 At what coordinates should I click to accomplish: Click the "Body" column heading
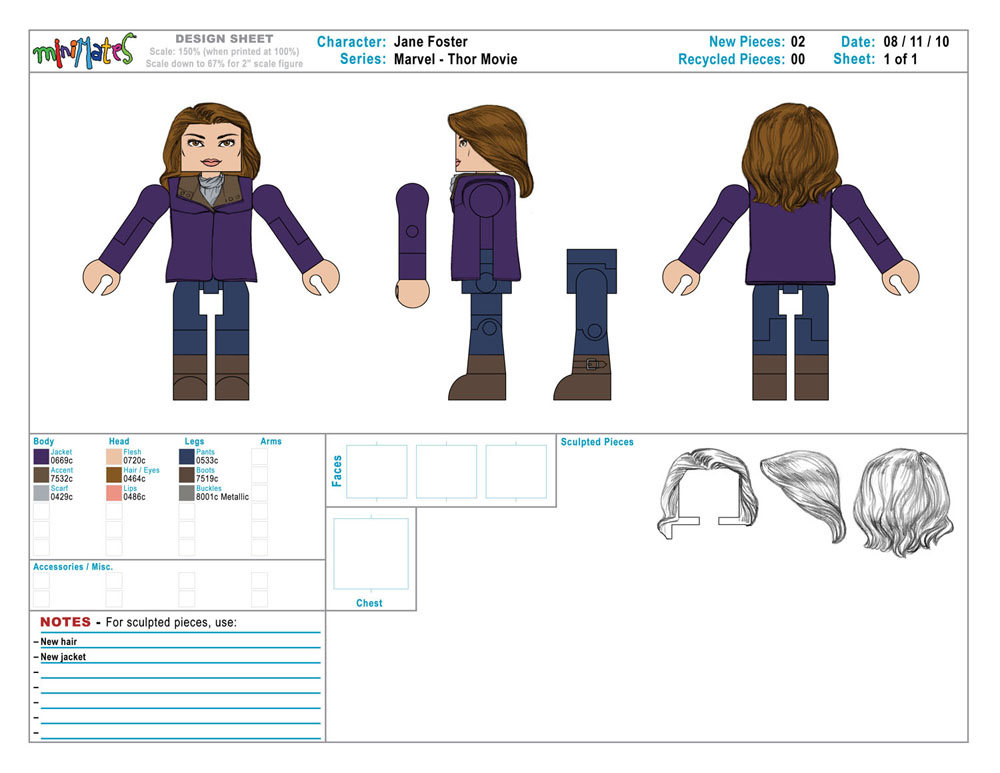43,441
